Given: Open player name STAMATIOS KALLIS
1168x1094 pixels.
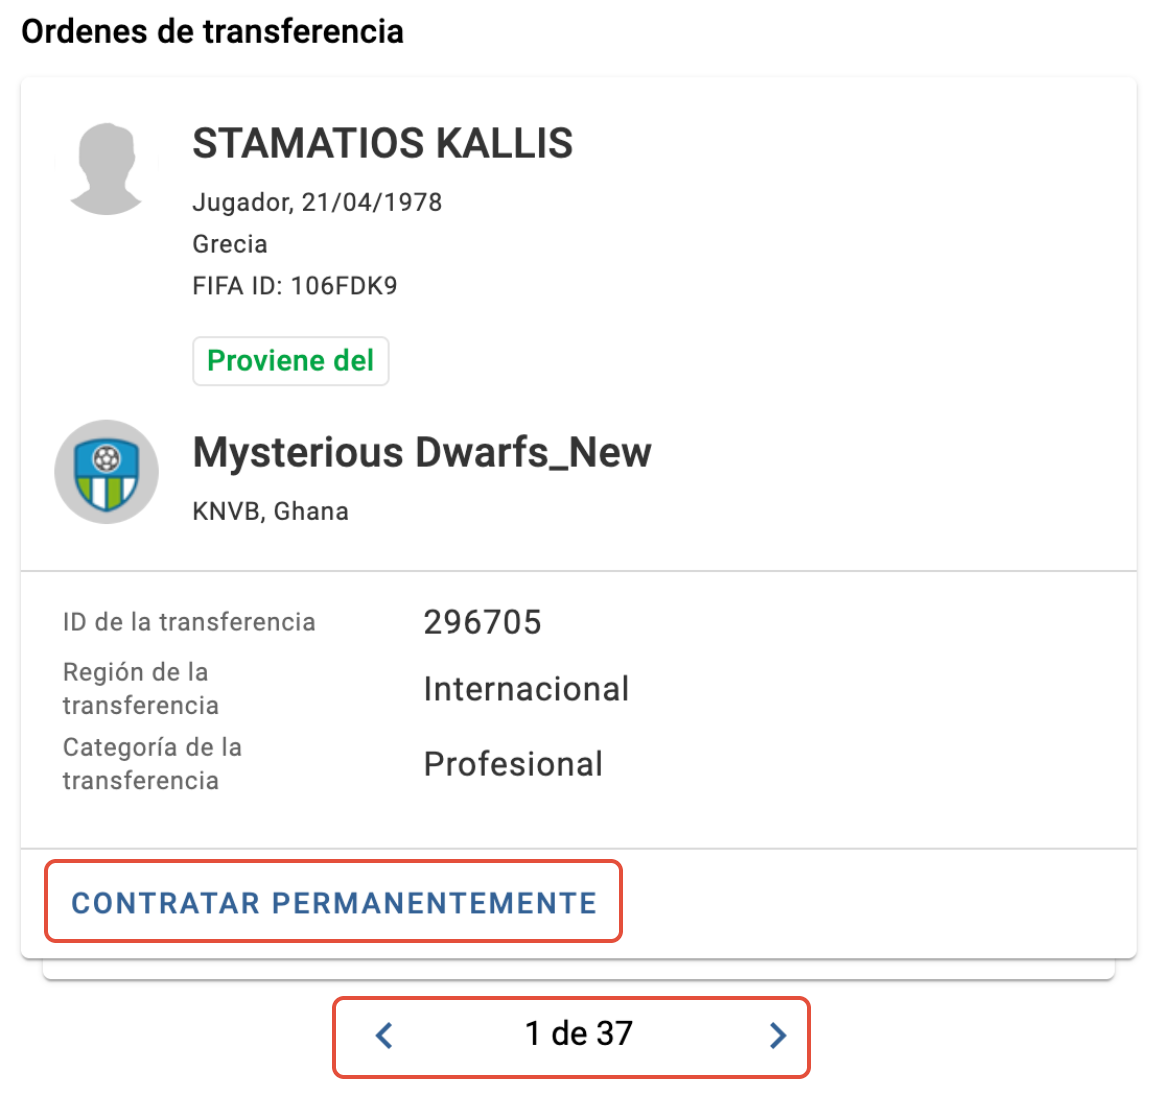Looking at the screenshot, I should (x=383, y=143).
